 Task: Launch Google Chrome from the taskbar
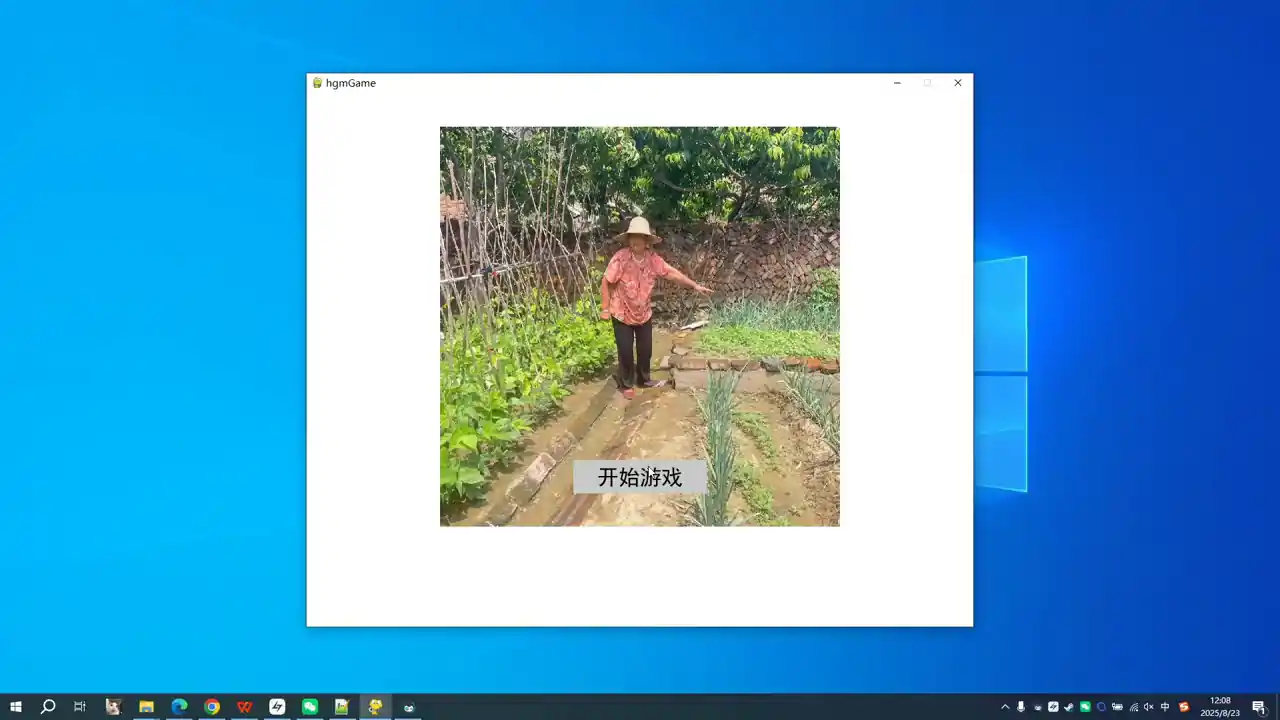[212, 707]
